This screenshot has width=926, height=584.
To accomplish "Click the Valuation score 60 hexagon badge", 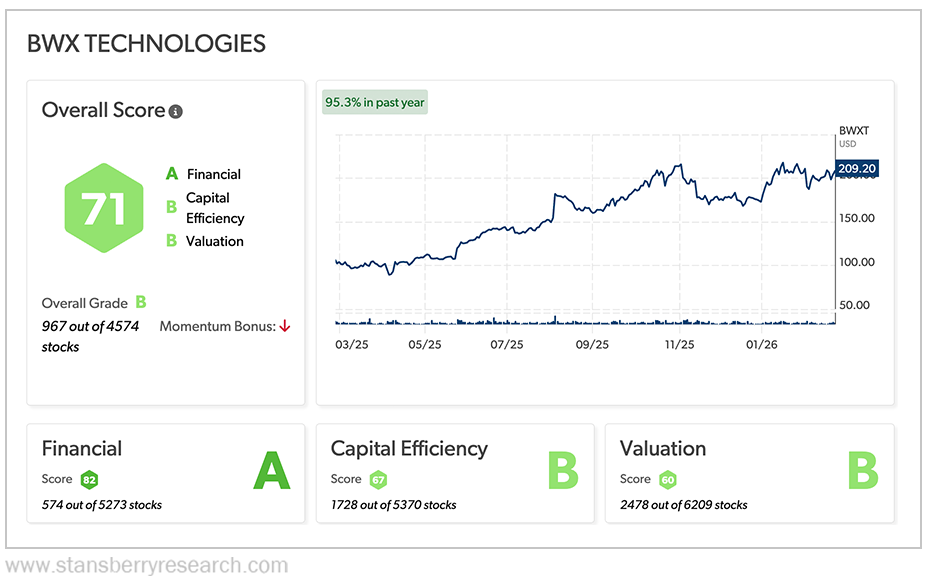I will [x=667, y=479].
